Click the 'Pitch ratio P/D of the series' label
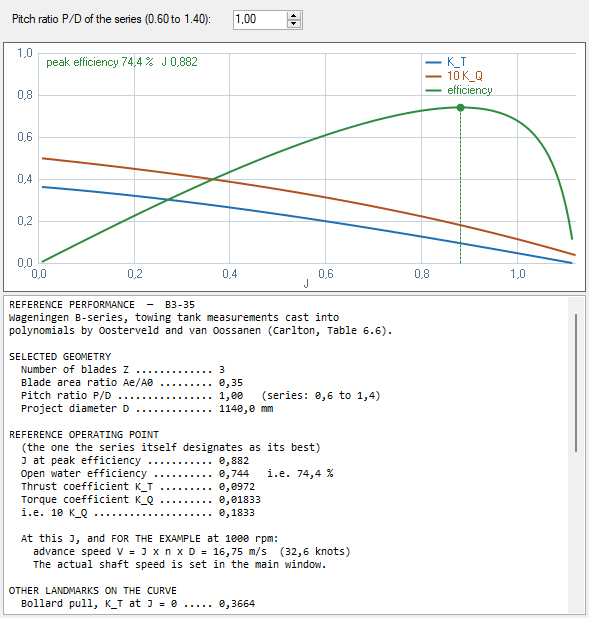This screenshot has width=589, height=618. 111,19
